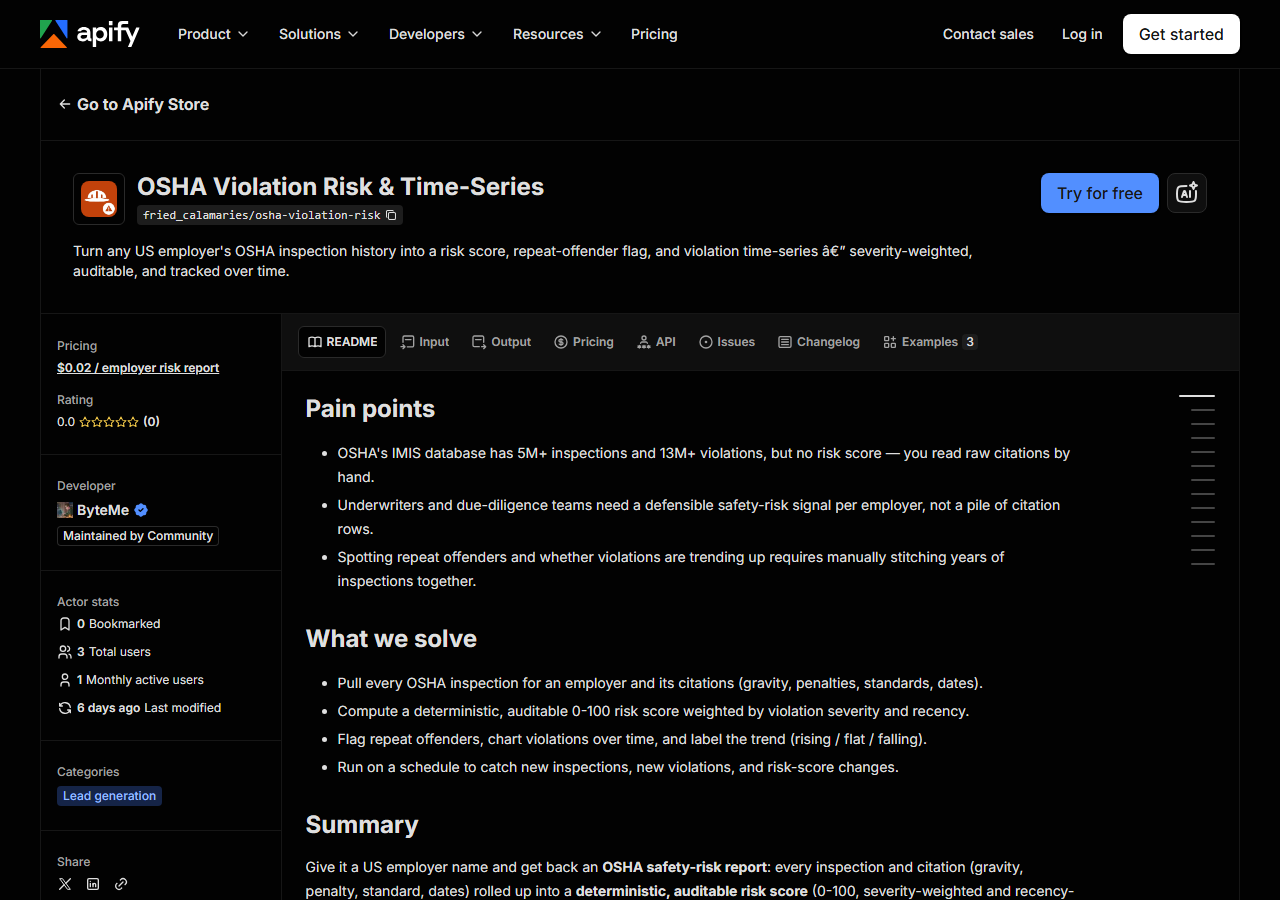
Task: Click the Summary heading
Action: tap(362, 824)
